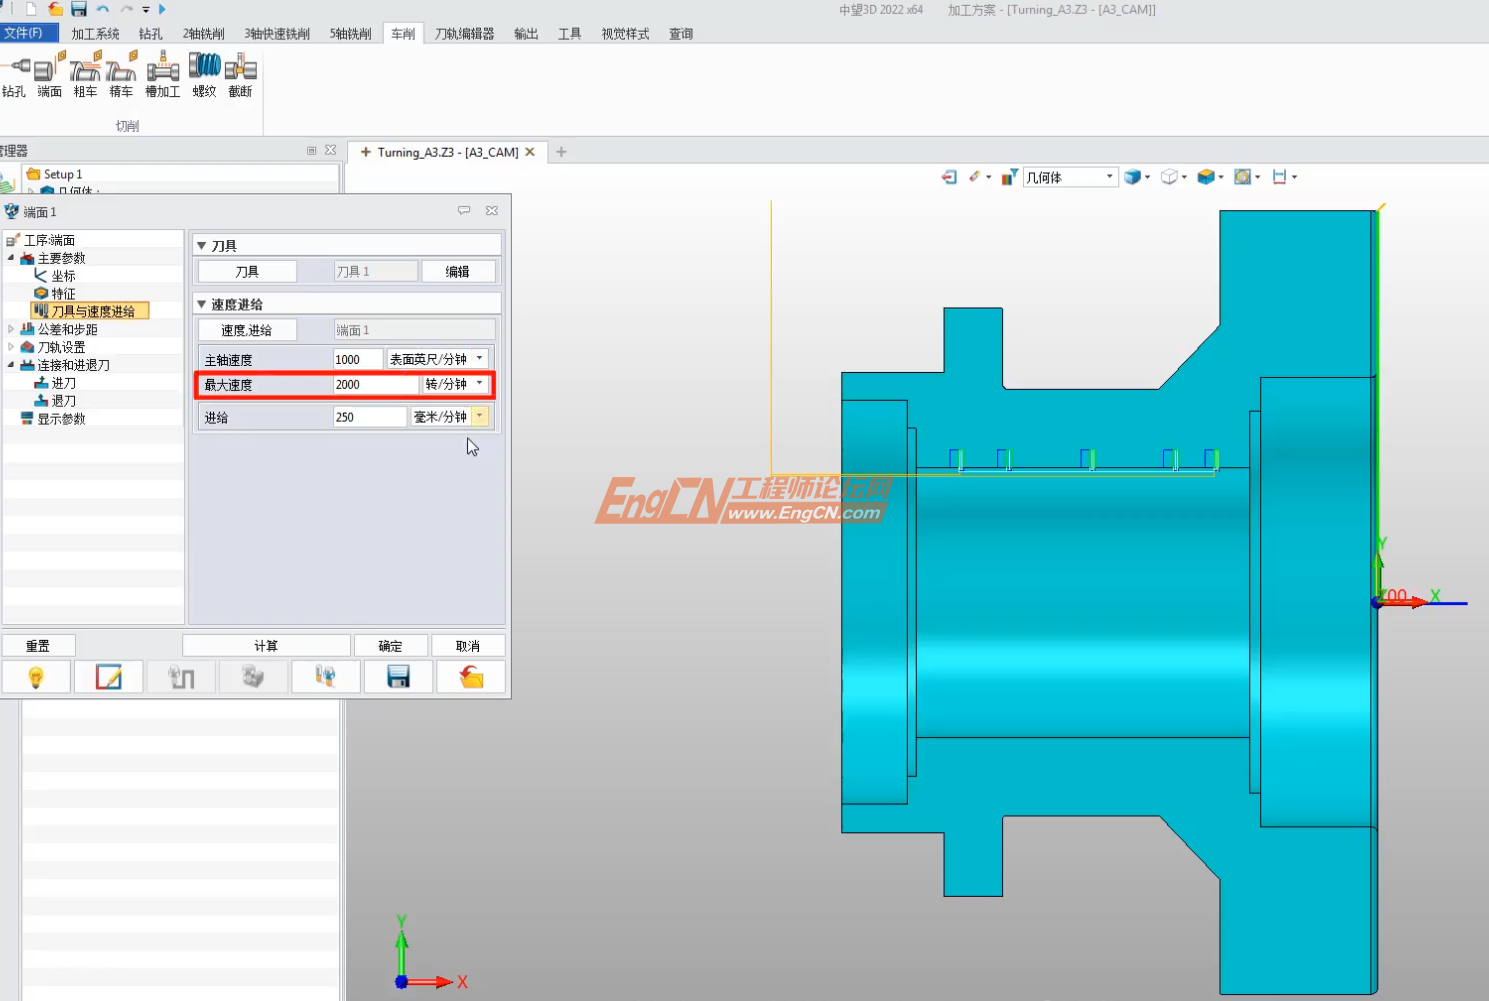
Task: Click the lightbulb hint icon in dialog
Action: coord(36,677)
